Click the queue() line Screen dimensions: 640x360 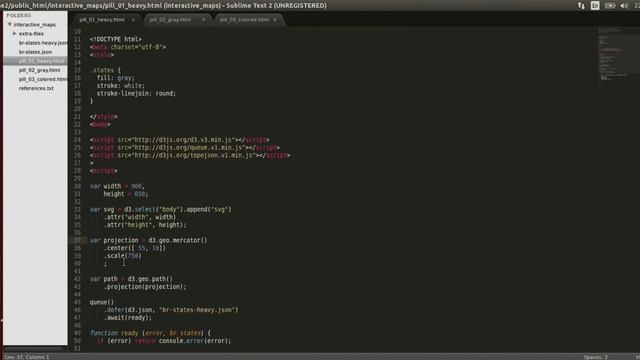[x=102, y=302]
